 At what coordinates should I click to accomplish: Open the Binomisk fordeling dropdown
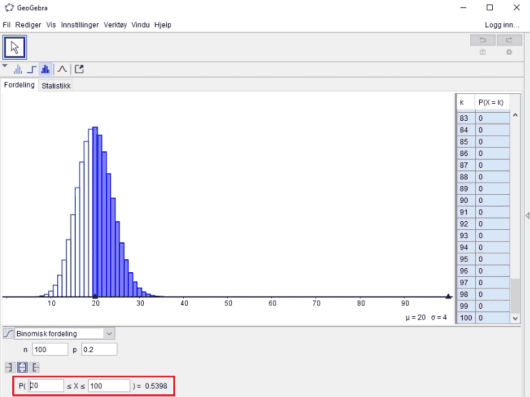click(65, 333)
